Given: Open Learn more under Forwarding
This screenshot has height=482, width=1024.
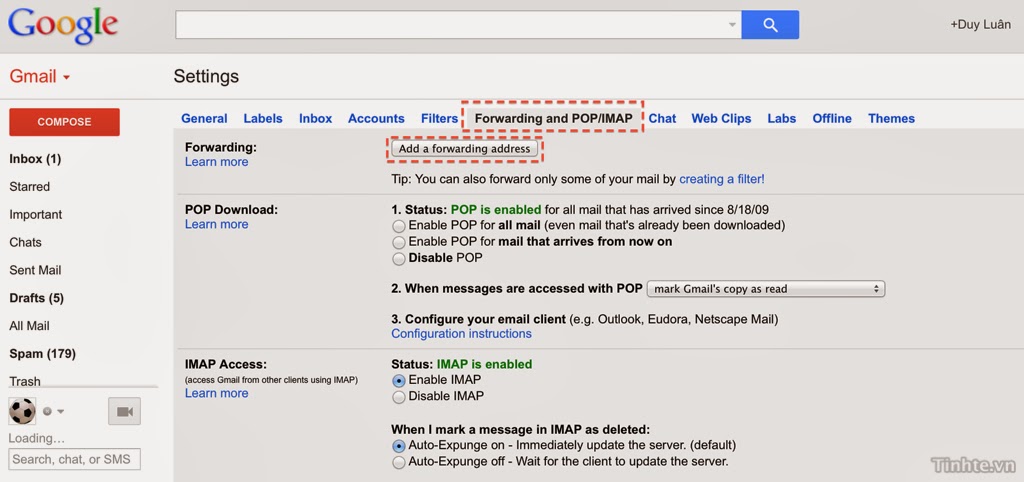Looking at the screenshot, I should tap(216, 162).
